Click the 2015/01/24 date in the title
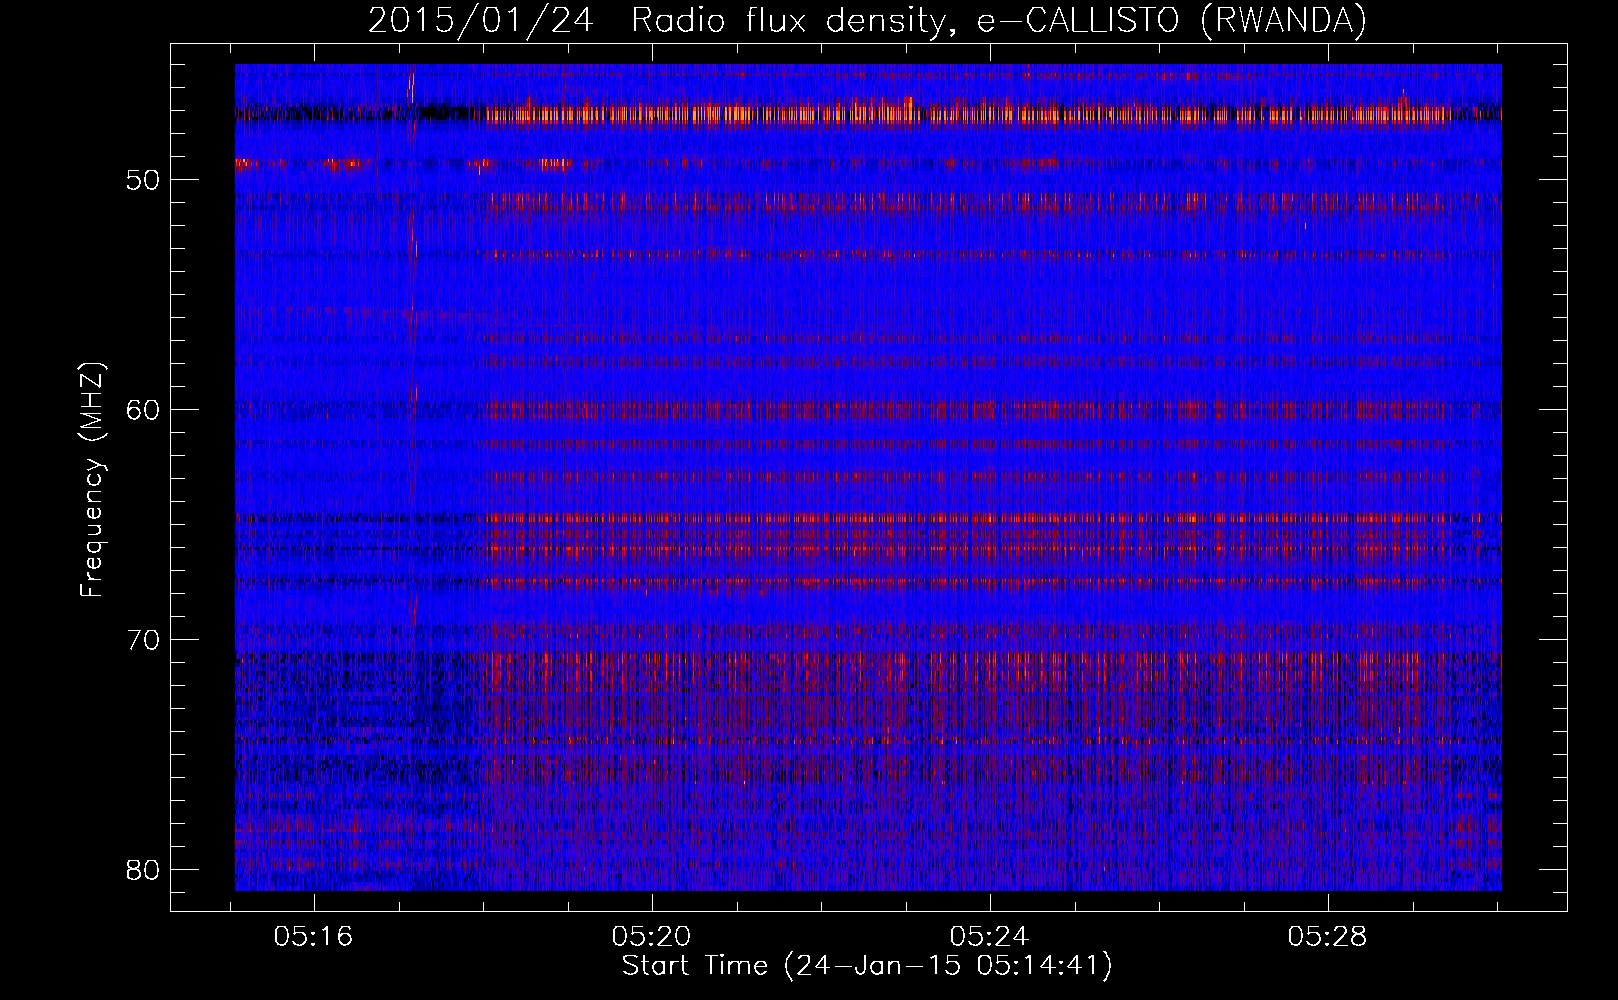Screen dimensions: 1618x1000 point(489,21)
